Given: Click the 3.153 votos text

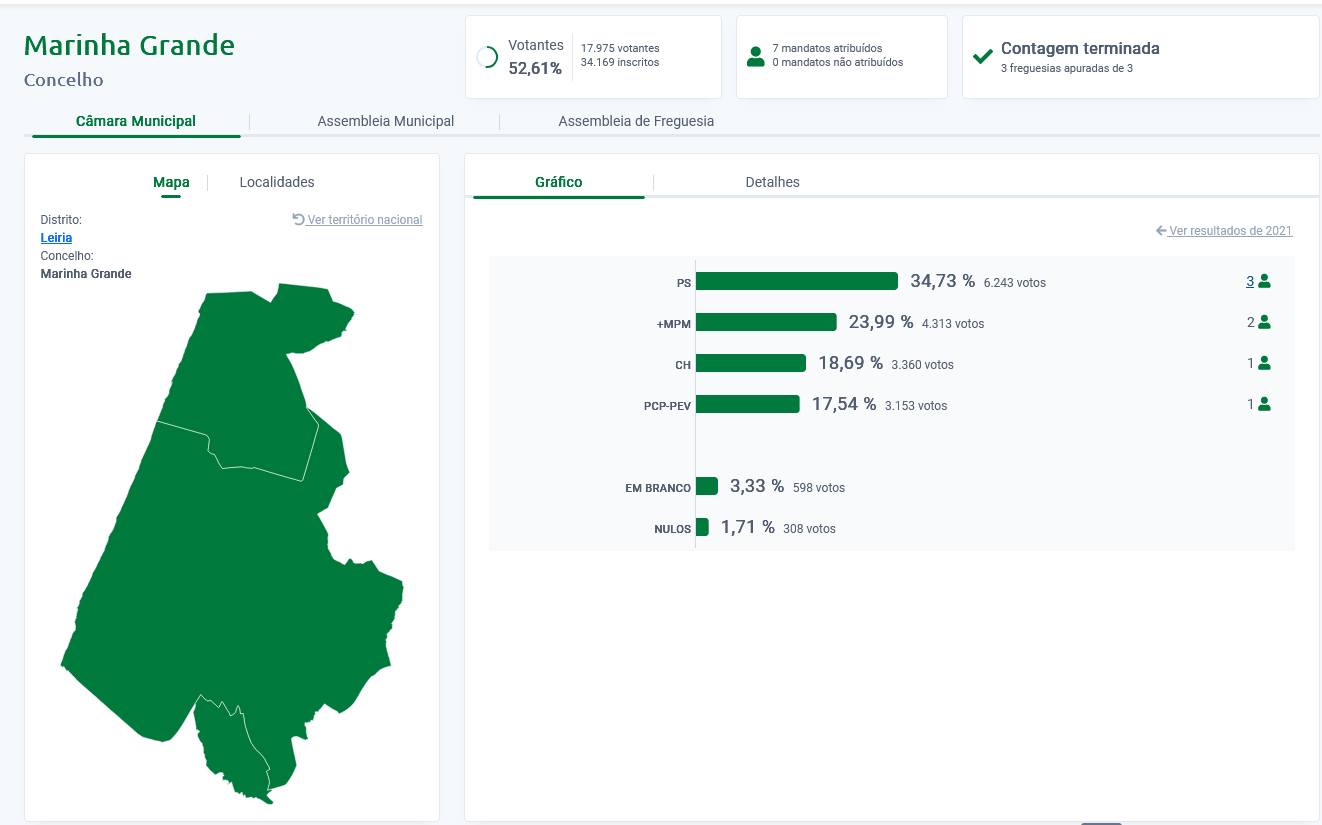Looking at the screenshot, I should pos(916,406).
